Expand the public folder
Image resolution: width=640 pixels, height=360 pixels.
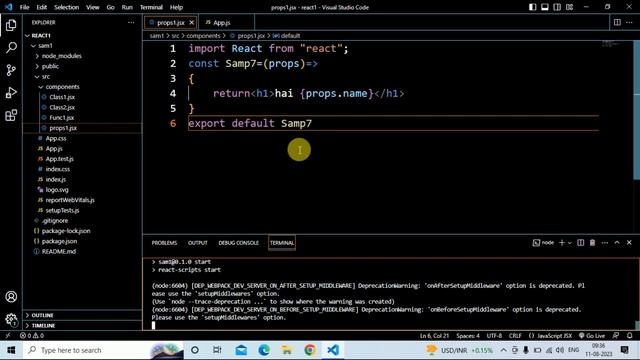(x=82, y=66)
